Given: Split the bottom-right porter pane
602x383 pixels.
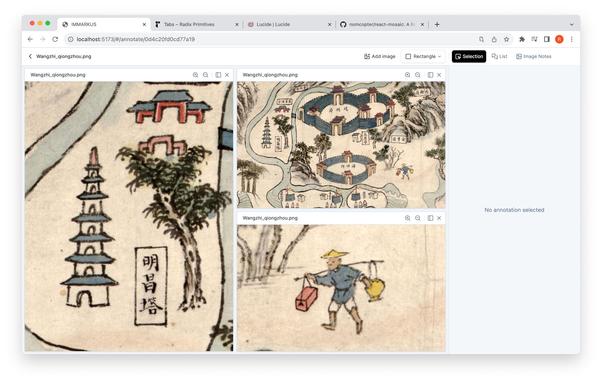Looking at the screenshot, I should 430,218.
